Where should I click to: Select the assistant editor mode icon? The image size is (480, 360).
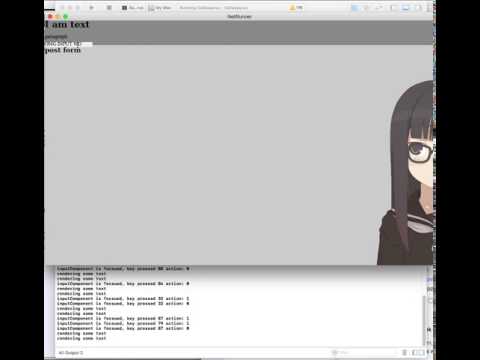tap(367, 7)
